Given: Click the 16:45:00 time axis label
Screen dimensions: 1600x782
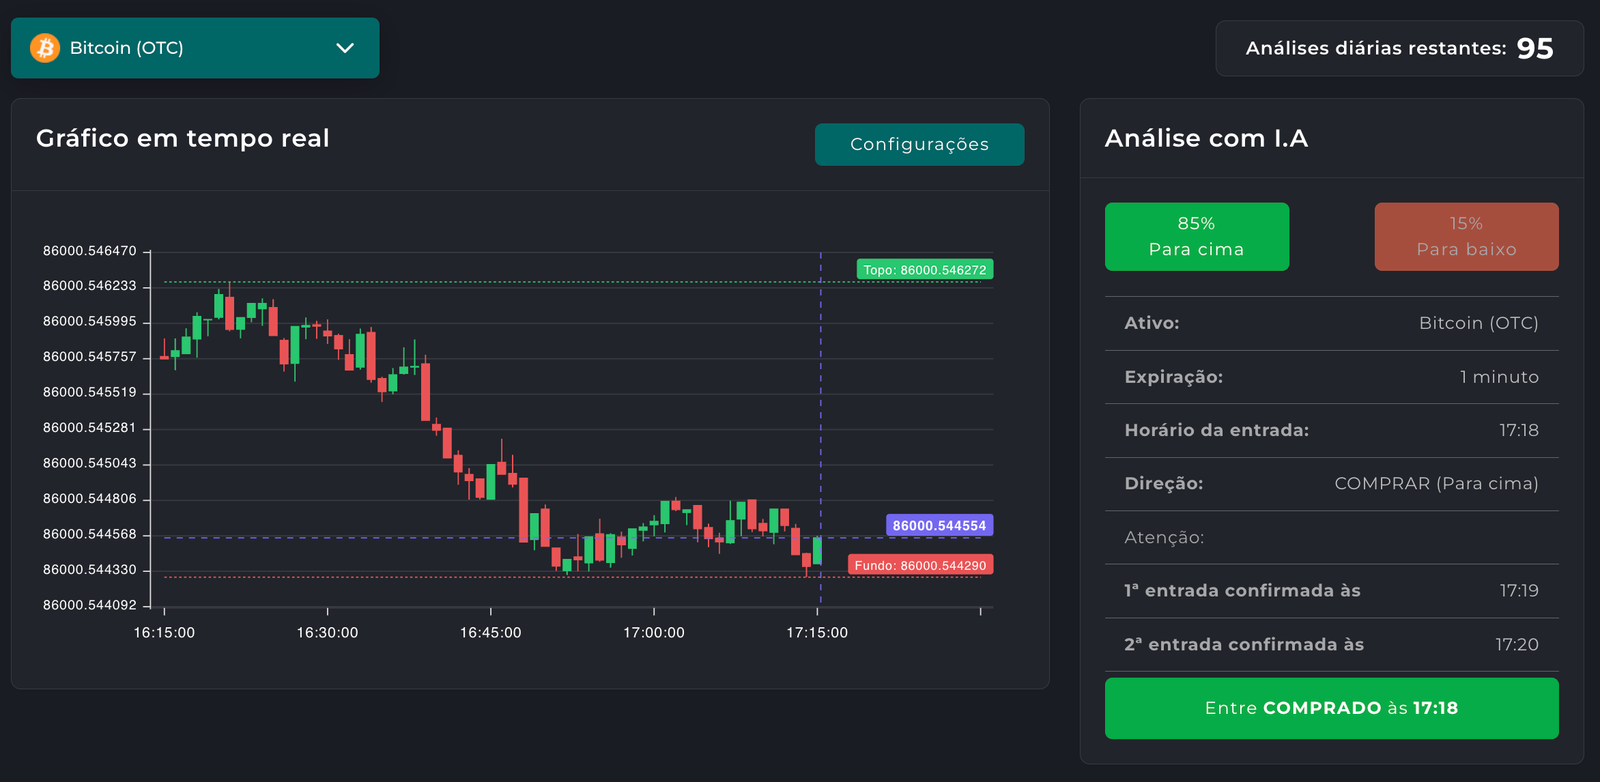Looking at the screenshot, I should click(x=490, y=632).
